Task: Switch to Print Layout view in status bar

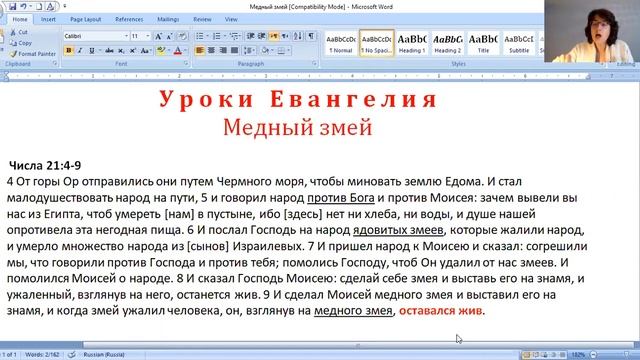Action: point(527,355)
